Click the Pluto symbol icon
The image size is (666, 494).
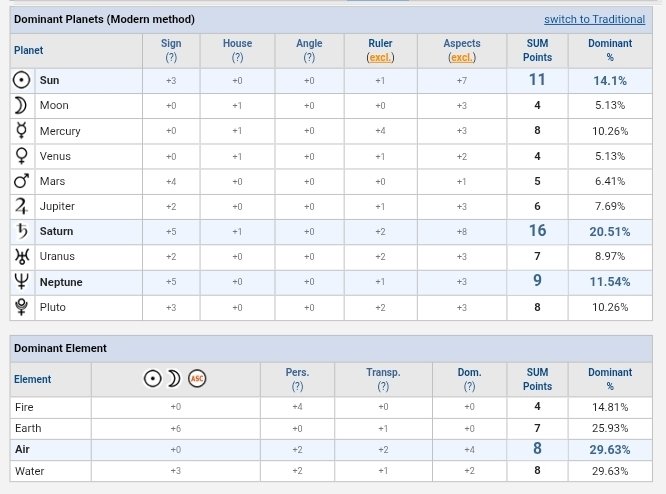pos(21,307)
